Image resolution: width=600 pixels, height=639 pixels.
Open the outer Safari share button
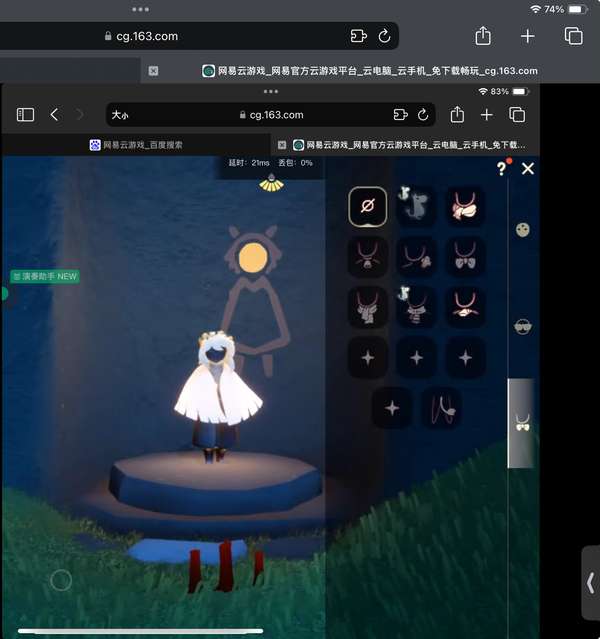click(x=483, y=35)
